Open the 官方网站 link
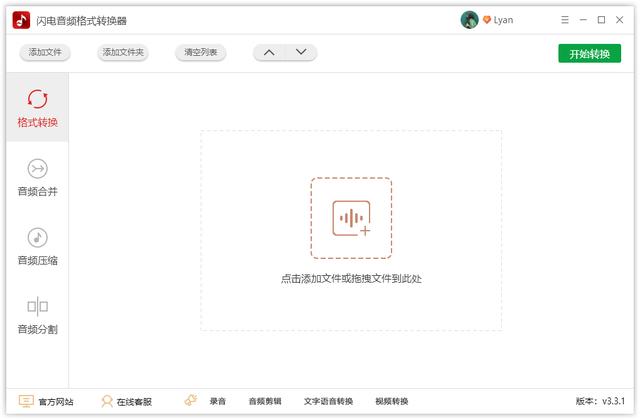This screenshot has width=640, height=420. [x=56, y=402]
